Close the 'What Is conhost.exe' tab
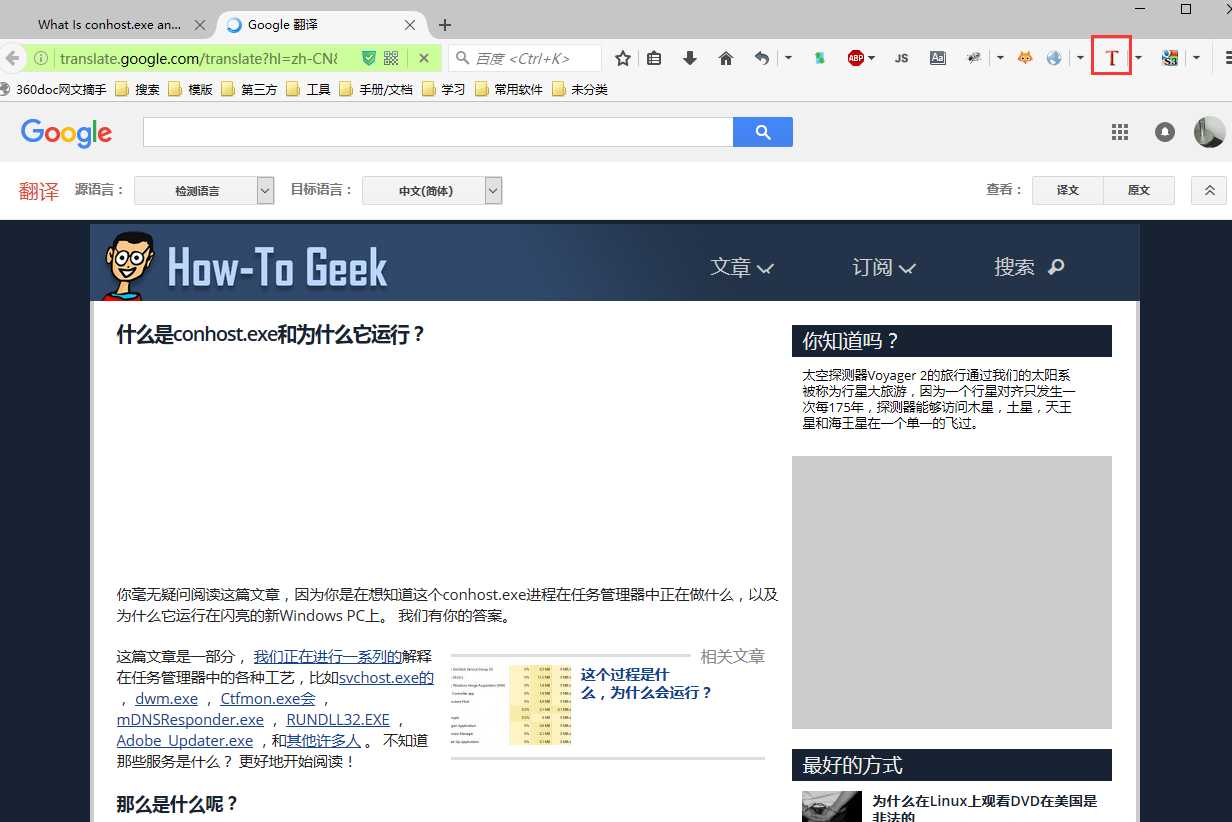Image resolution: width=1232 pixels, height=822 pixels. pyautogui.click(x=199, y=25)
